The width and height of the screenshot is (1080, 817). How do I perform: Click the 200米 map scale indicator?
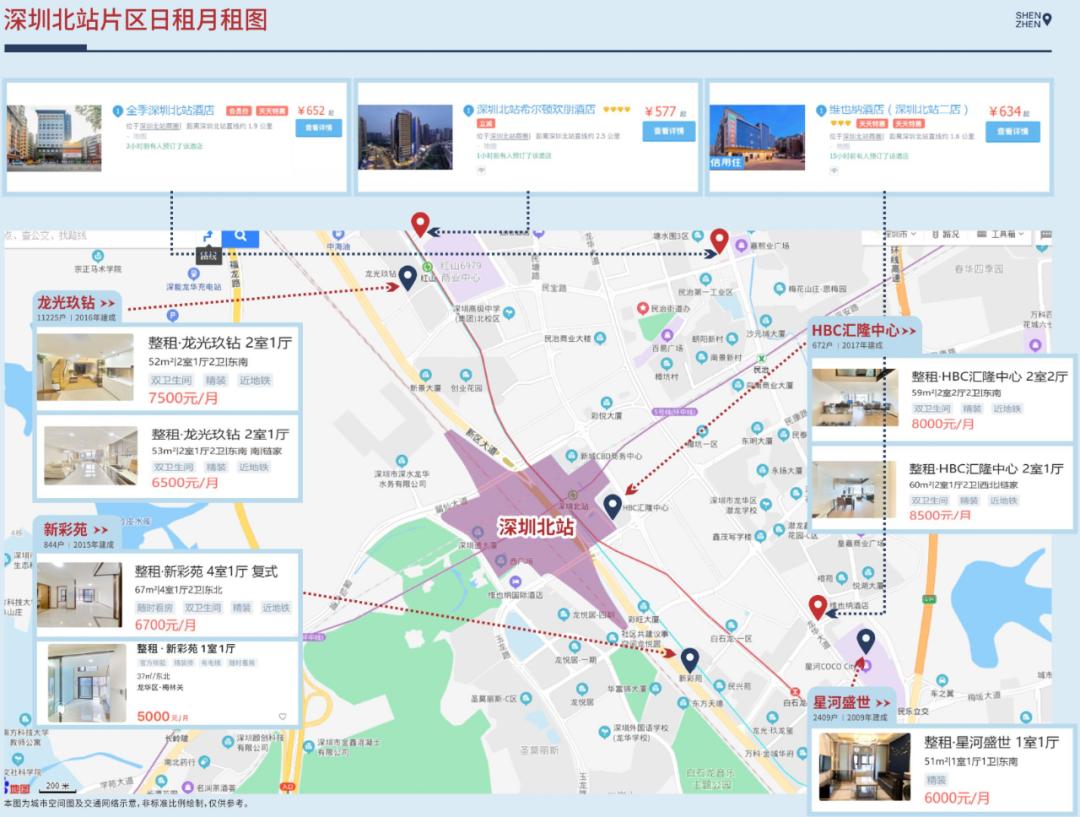pyautogui.click(x=58, y=786)
